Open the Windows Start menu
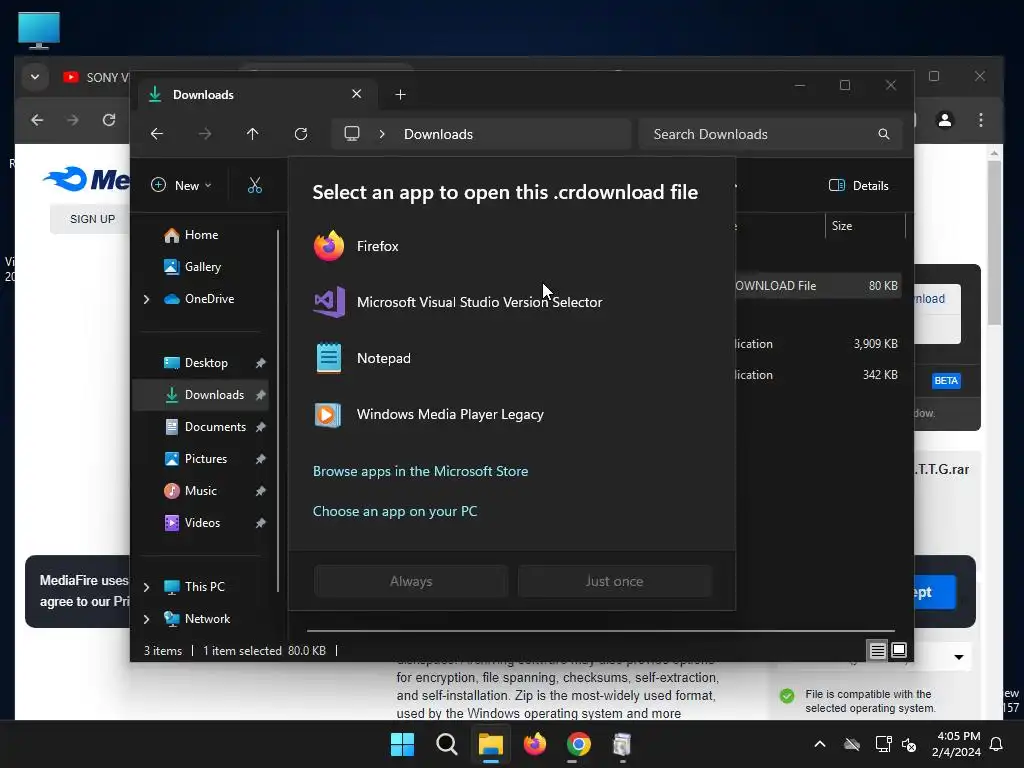The image size is (1024, 768). tap(402, 744)
